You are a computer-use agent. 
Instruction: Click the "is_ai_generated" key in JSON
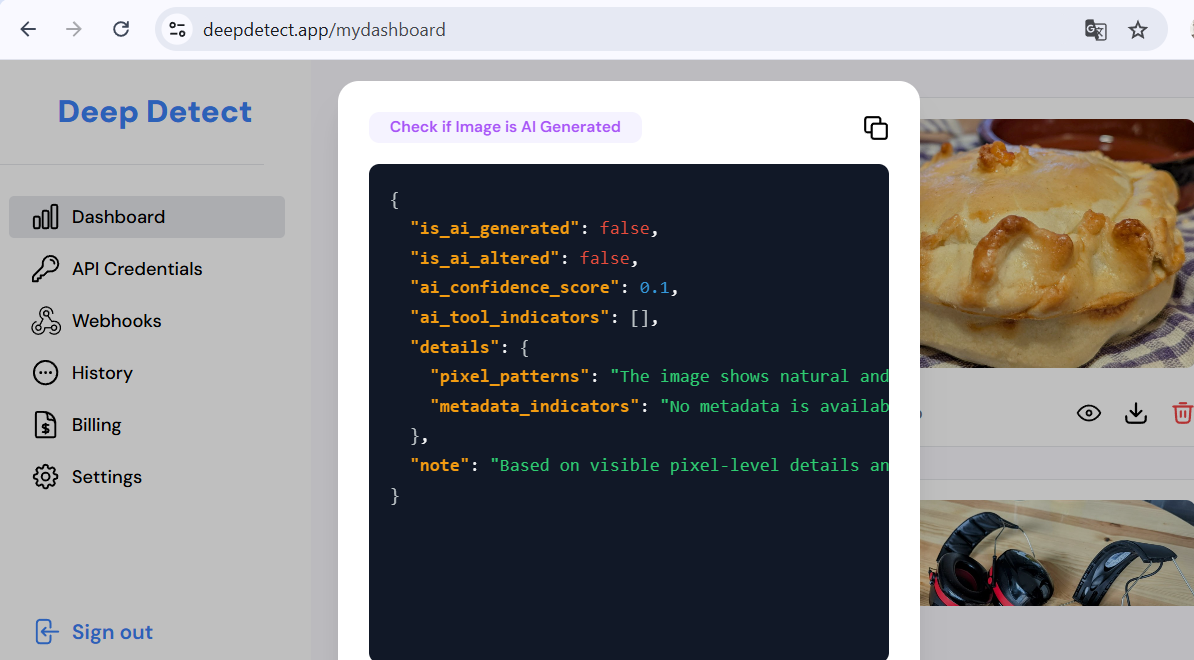tap(495, 228)
